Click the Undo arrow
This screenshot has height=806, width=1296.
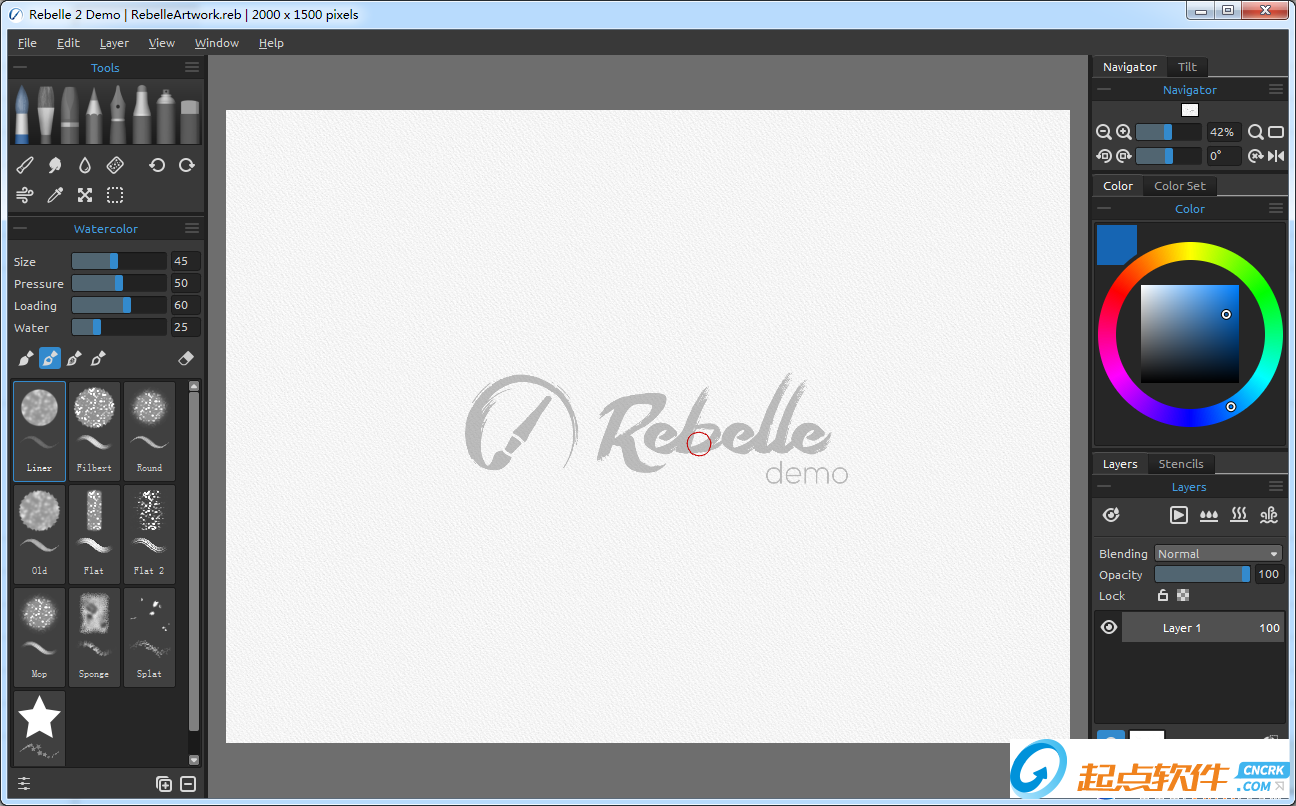(157, 165)
